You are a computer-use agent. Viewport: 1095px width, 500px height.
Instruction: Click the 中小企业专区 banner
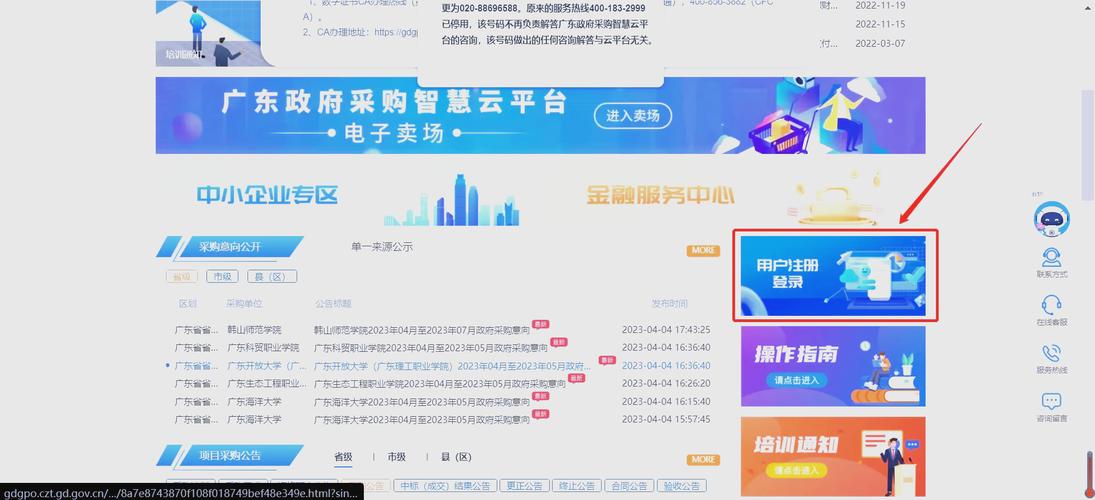click(x=267, y=196)
